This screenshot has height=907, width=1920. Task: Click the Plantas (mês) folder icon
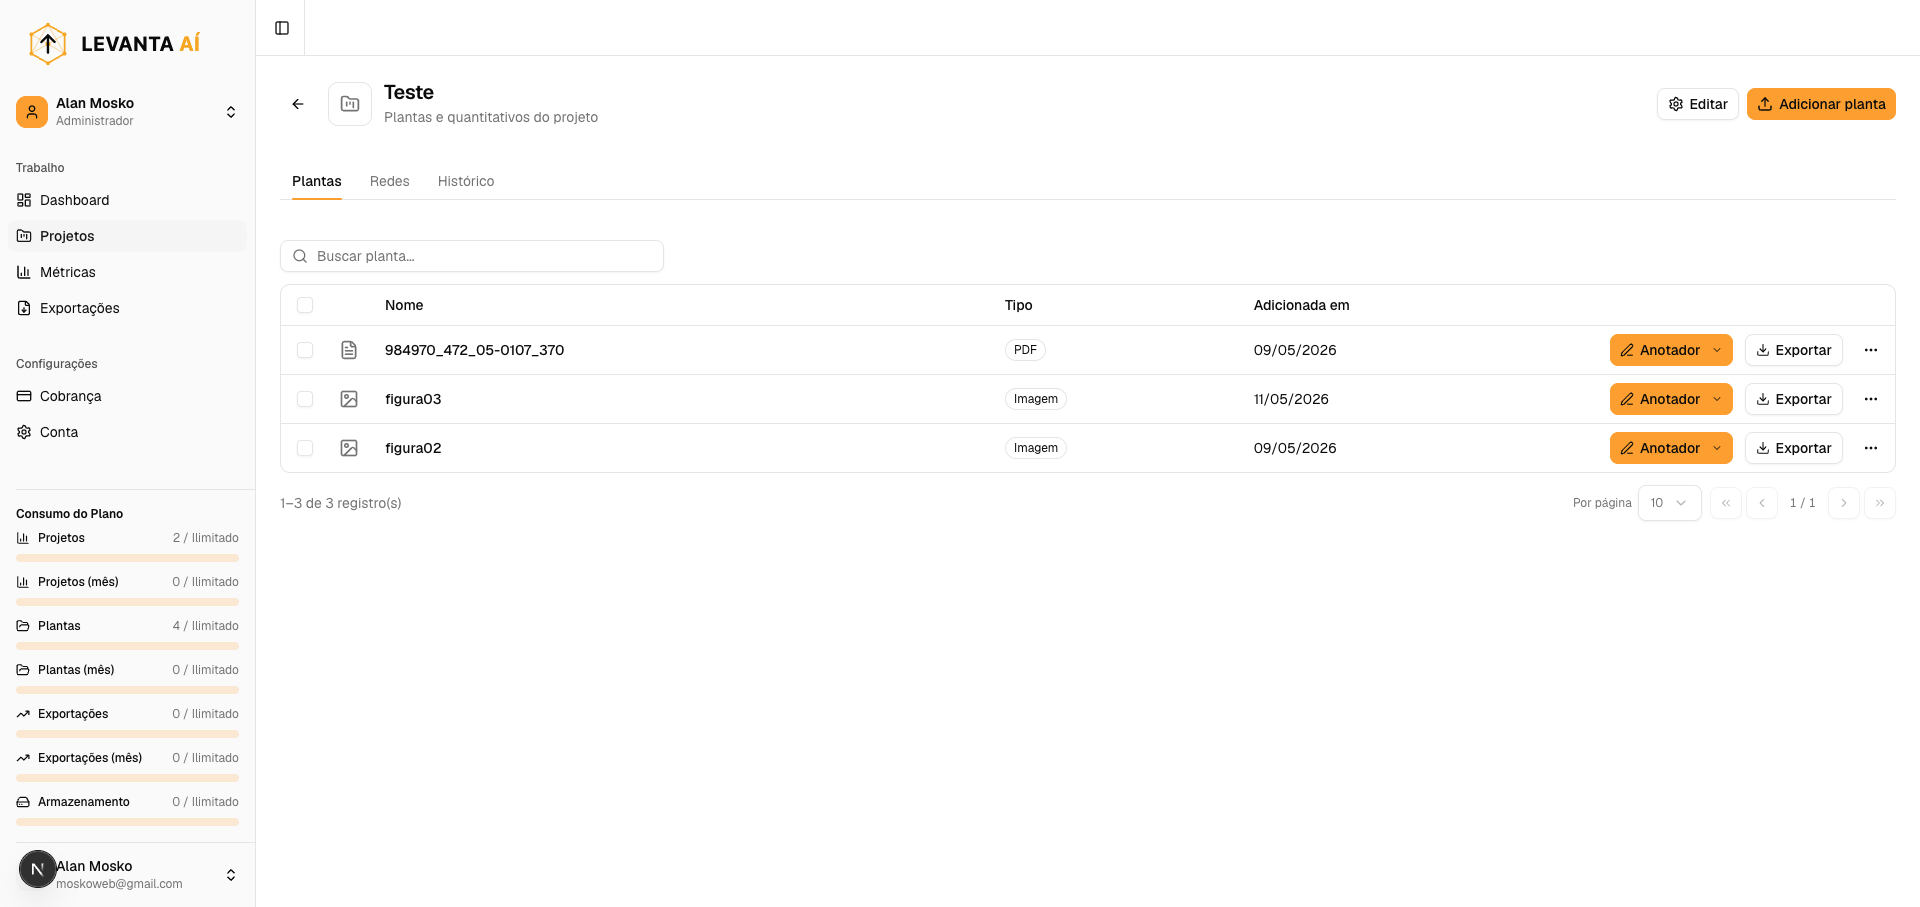click(x=23, y=670)
